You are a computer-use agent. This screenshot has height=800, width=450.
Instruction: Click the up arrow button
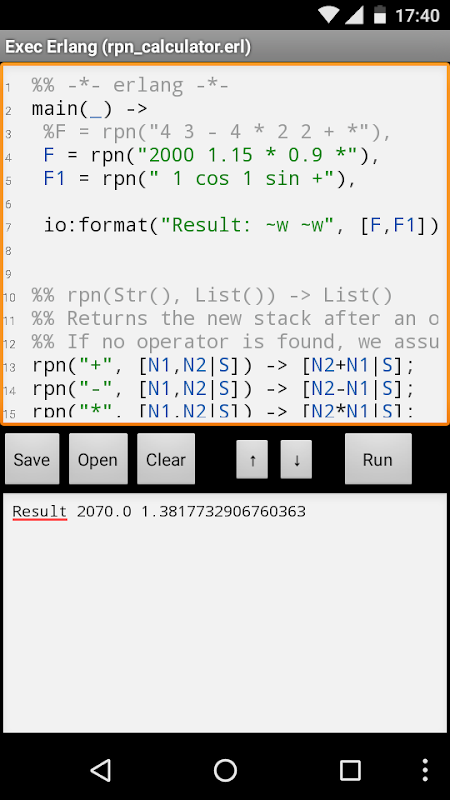(x=252, y=459)
